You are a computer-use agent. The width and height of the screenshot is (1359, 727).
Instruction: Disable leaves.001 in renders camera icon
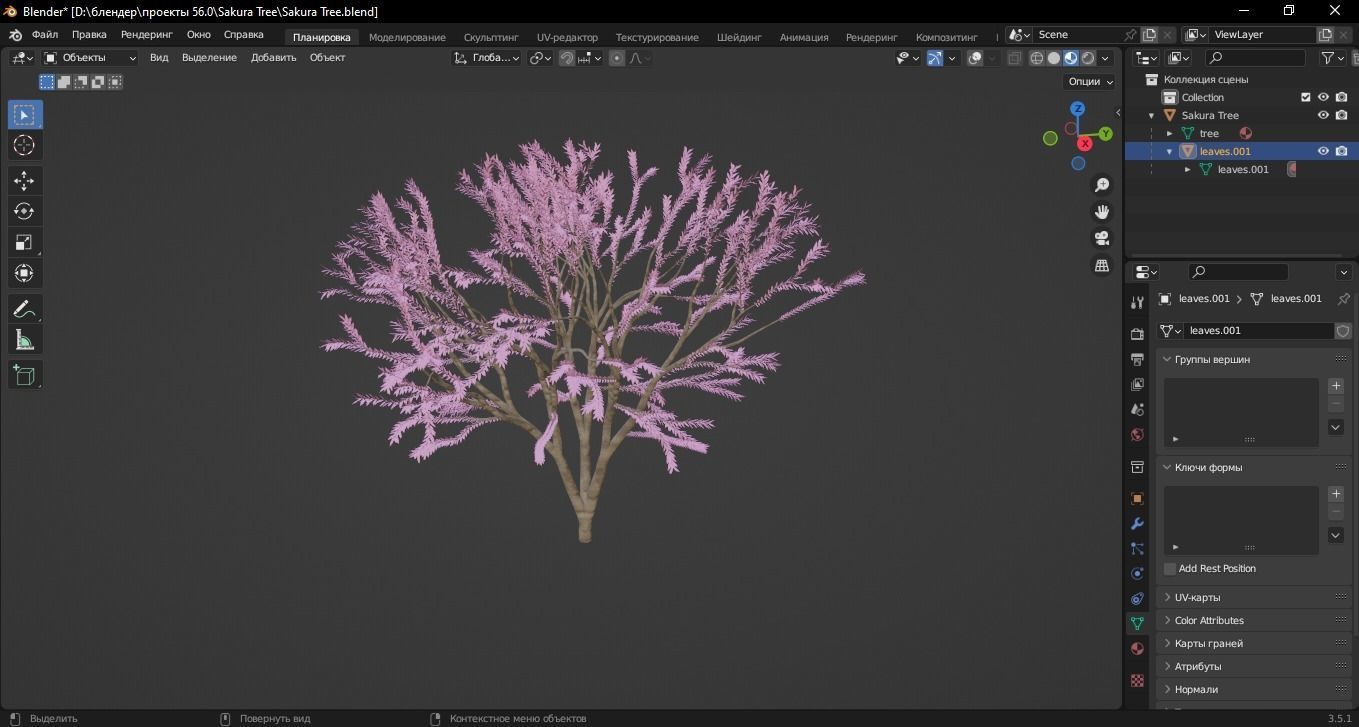pos(1342,151)
